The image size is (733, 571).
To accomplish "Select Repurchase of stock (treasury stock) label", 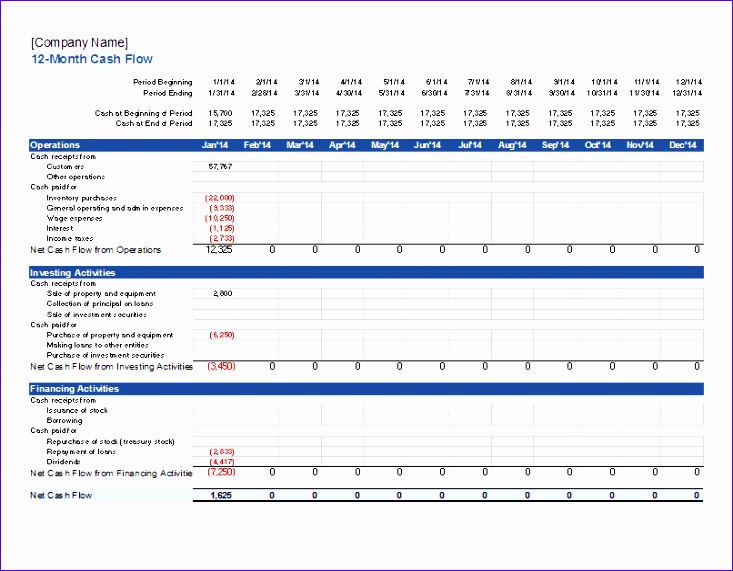I will 111,442.
